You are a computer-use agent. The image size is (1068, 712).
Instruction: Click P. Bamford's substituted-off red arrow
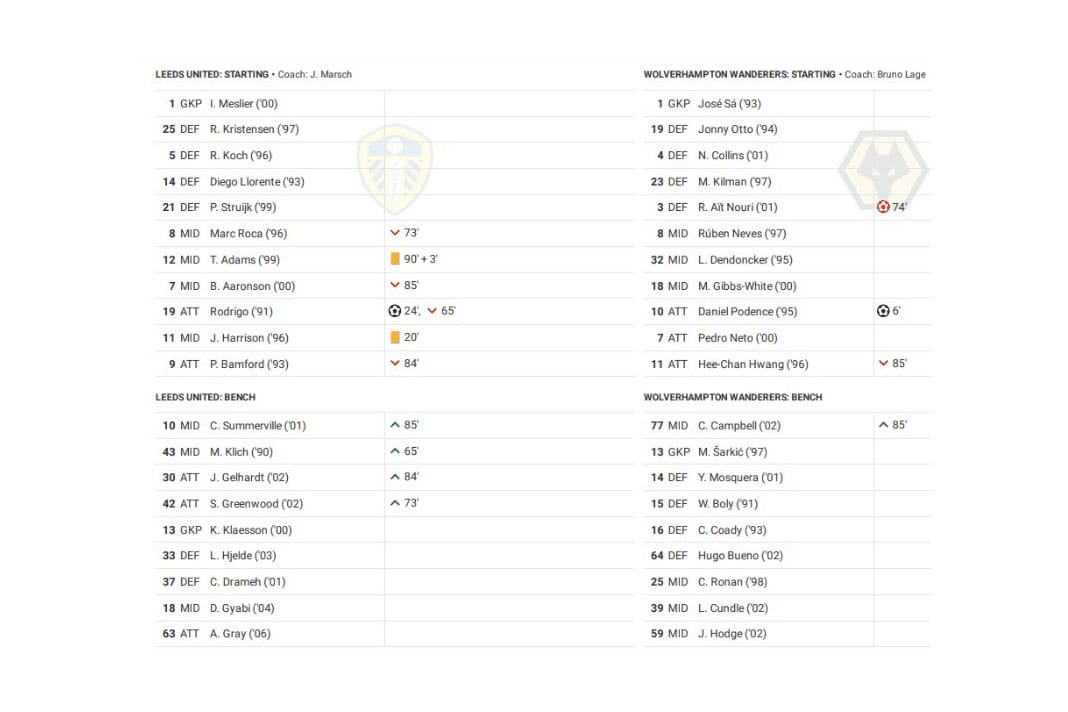point(395,364)
